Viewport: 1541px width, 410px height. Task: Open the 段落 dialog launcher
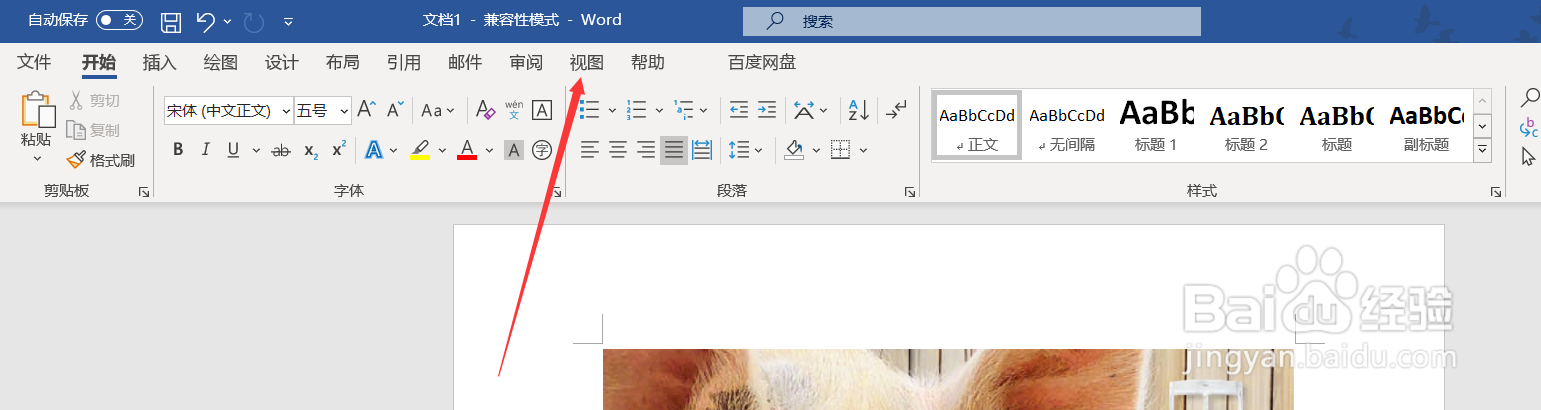[x=910, y=191]
